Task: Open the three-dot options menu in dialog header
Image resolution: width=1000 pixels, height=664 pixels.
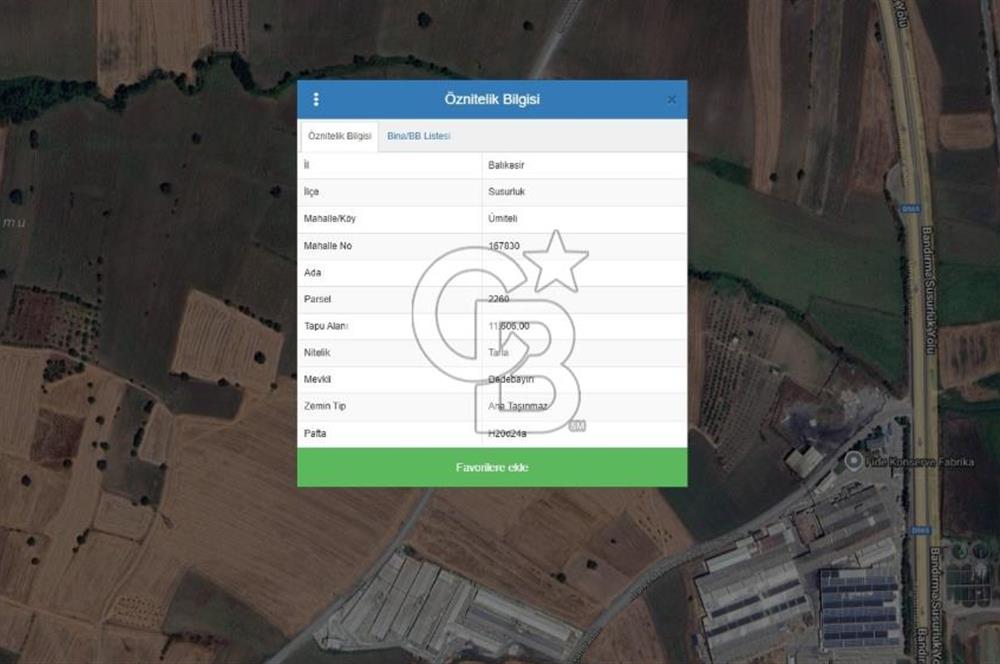Action: point(316,100)
